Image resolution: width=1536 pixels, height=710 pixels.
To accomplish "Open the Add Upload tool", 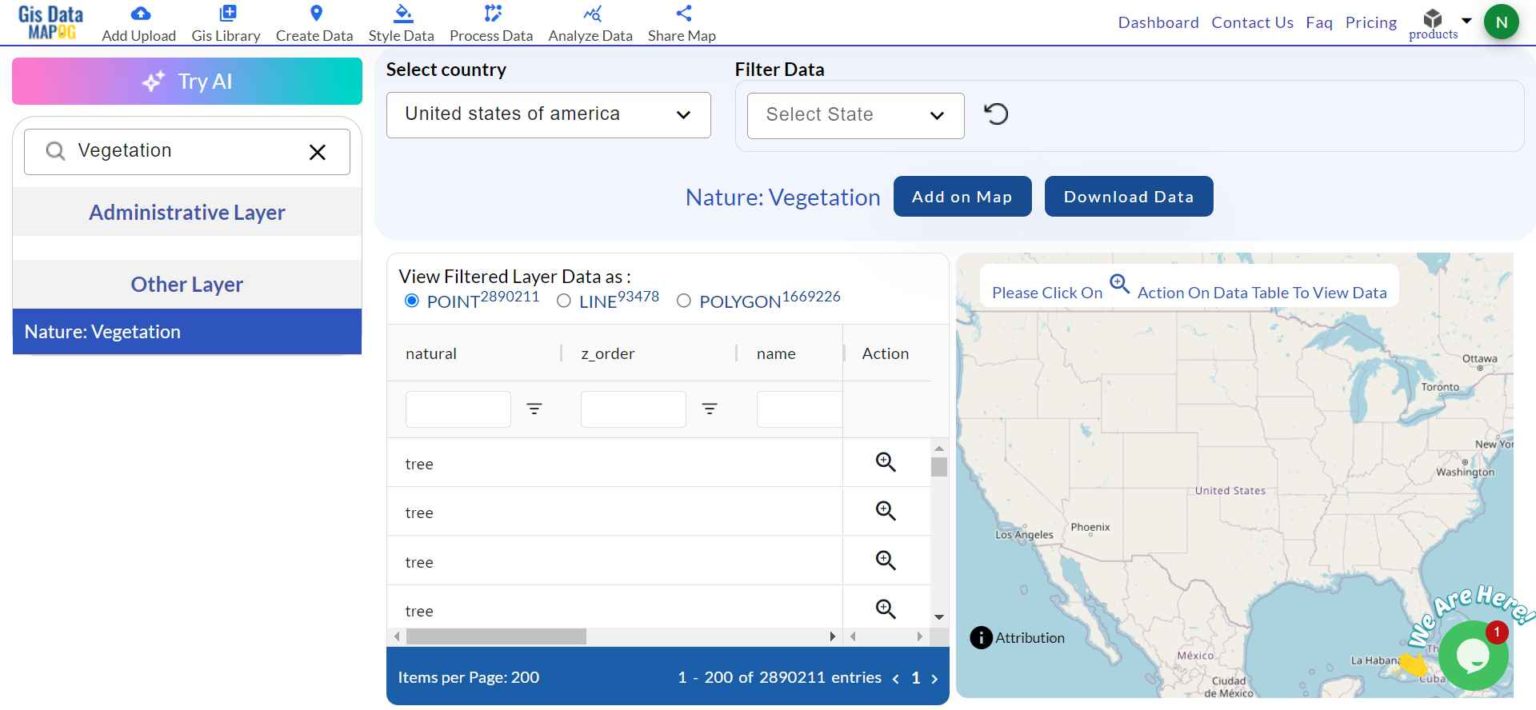I will click(x=138, y=22).
